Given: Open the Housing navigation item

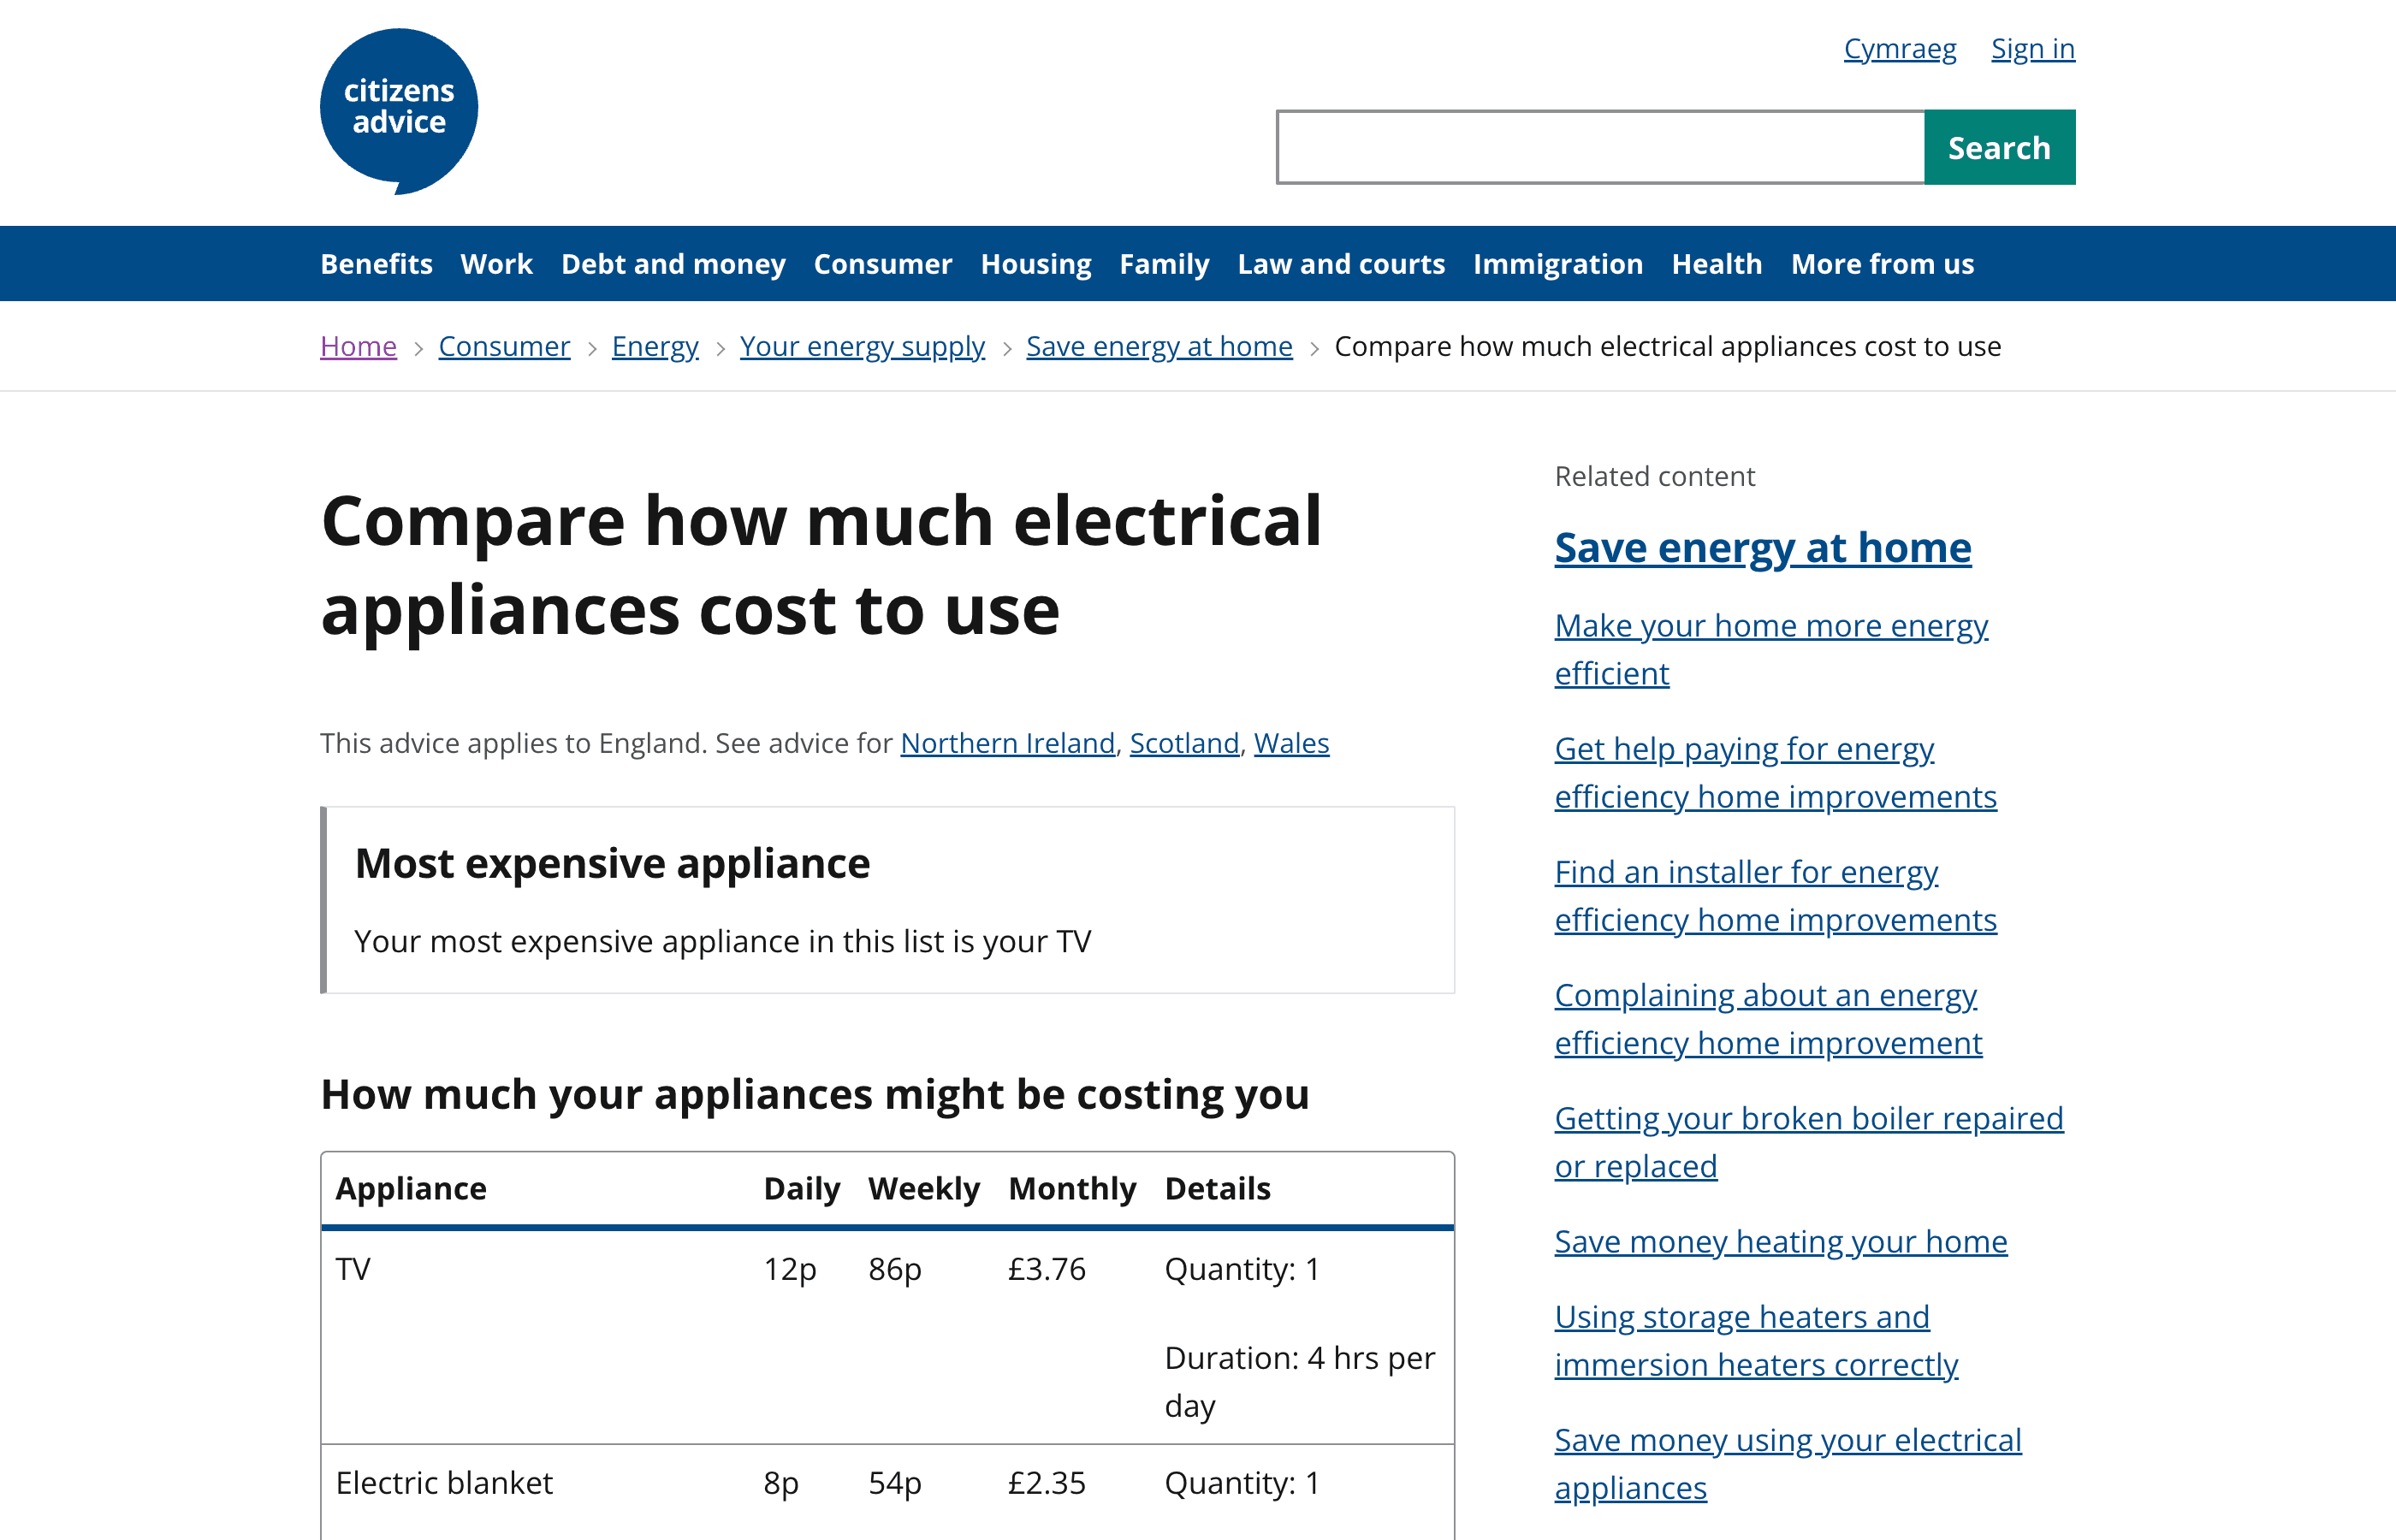Looking at the screenshot, I should [1035, 263].
